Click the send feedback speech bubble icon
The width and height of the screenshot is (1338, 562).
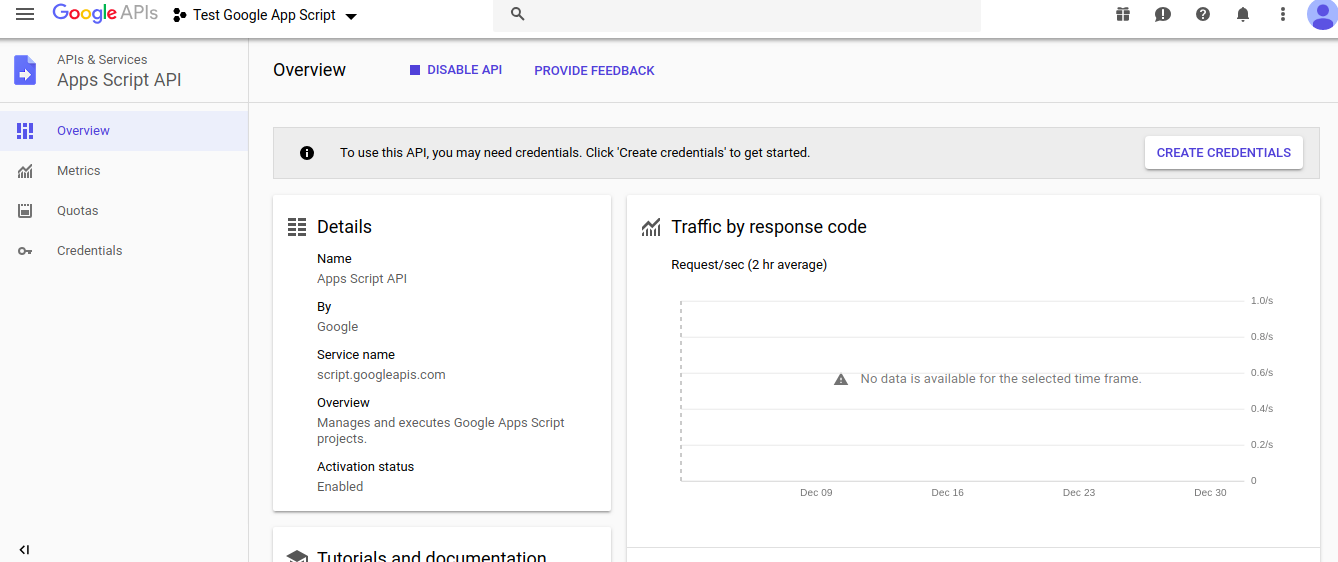(x=1163, y=14)
